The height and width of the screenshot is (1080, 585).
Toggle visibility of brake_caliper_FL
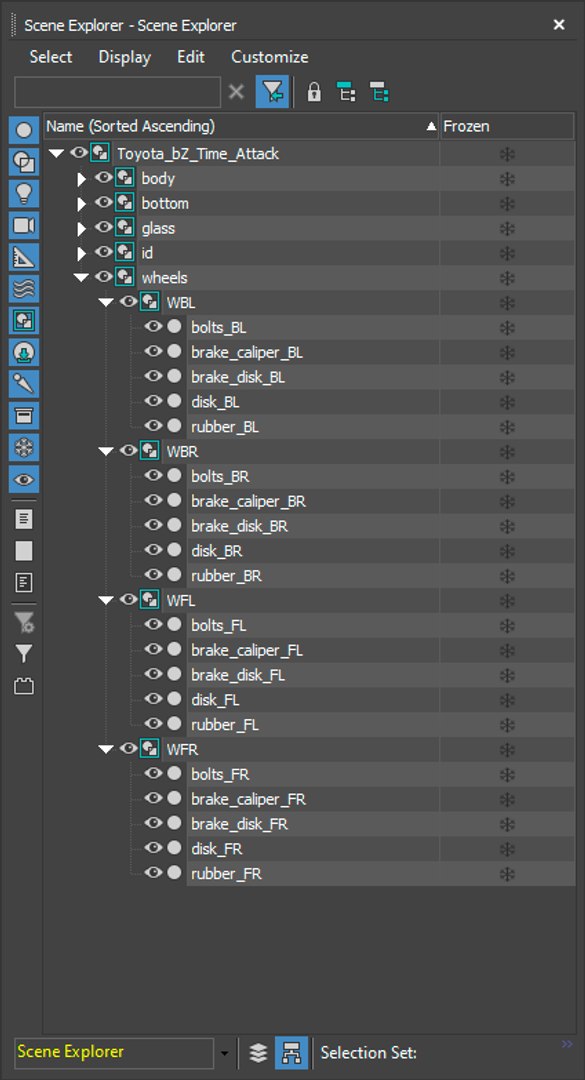153,649
